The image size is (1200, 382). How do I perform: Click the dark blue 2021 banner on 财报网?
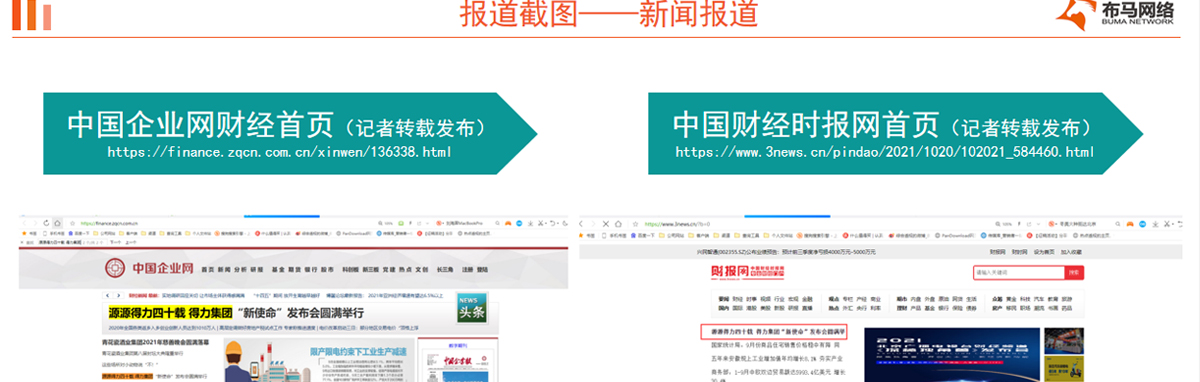pyautogui.click(x=952, y=355)
